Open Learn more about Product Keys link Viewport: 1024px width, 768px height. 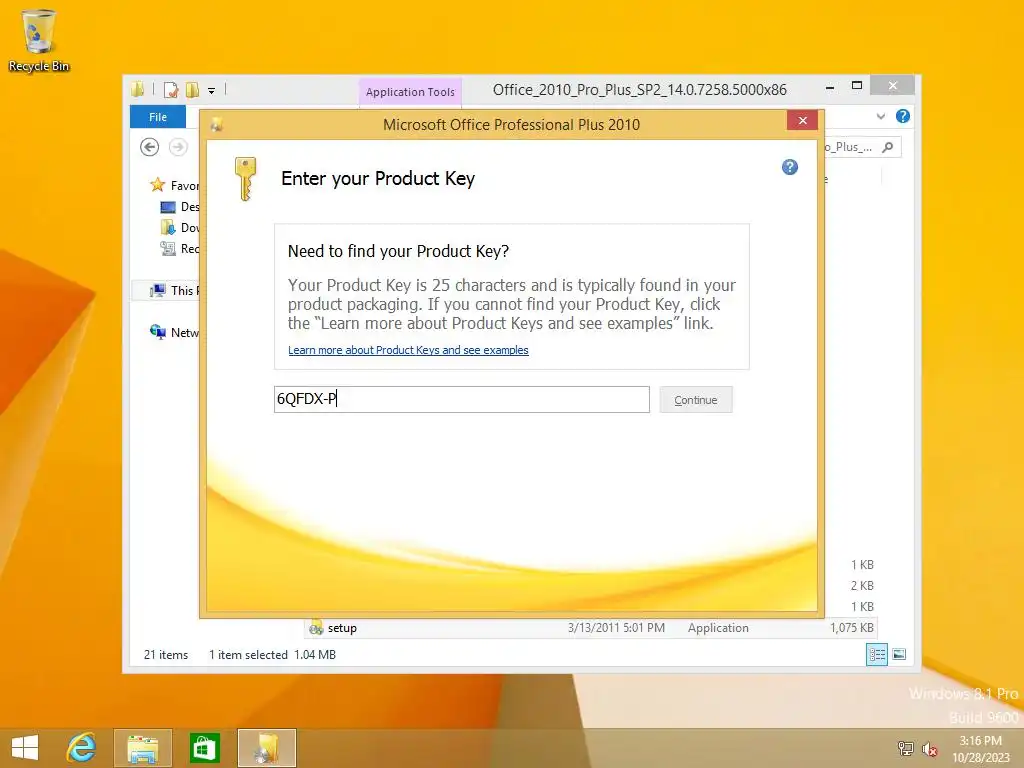click(x=408, y=350)
